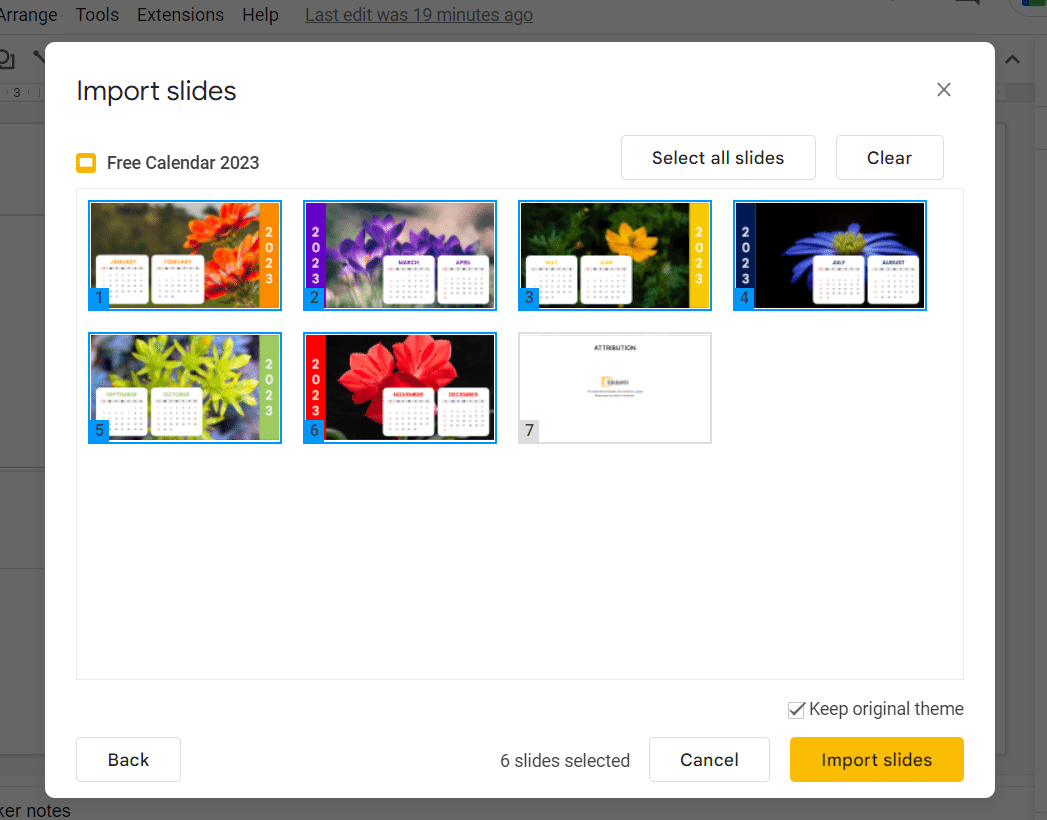Select slide 7, the Attribution slide

pos(615,387)
